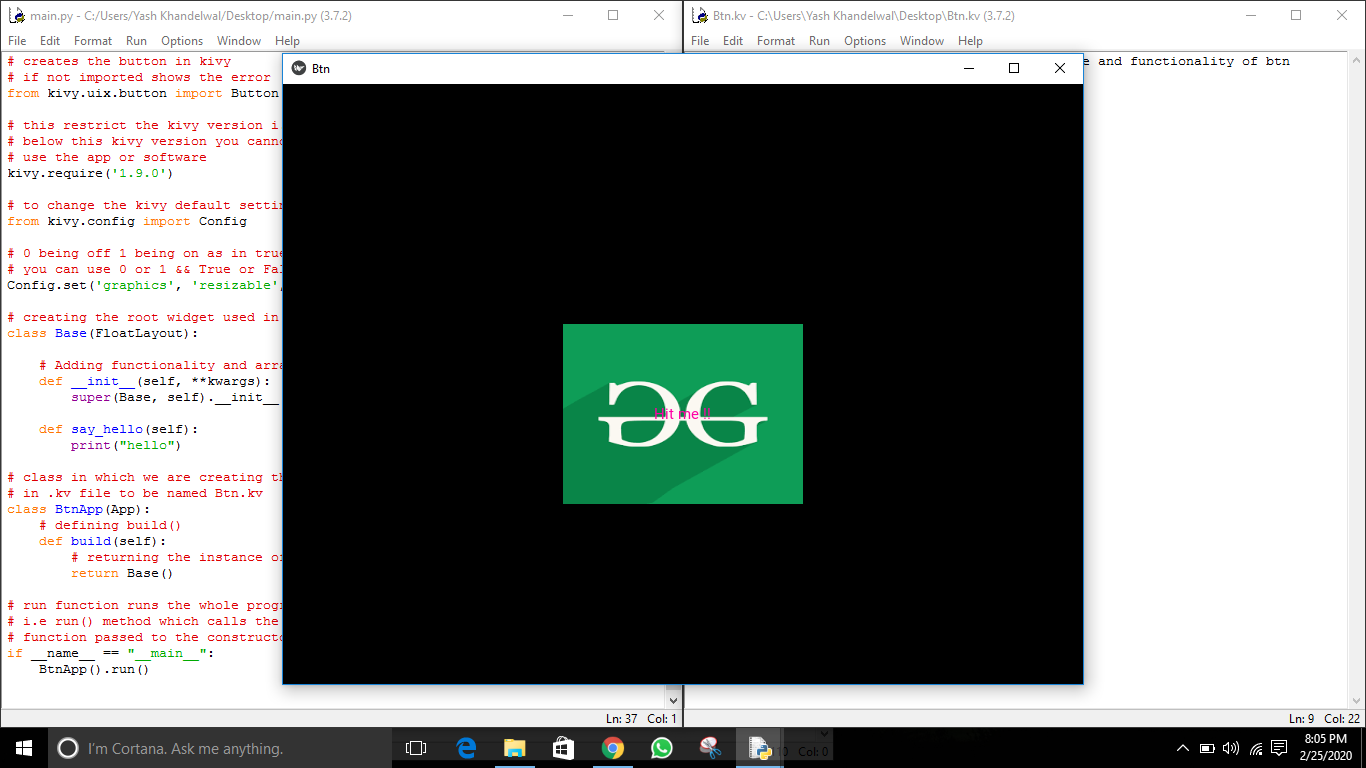Click 'from kivy.config import Config' in main.py

tap(127, 221)
